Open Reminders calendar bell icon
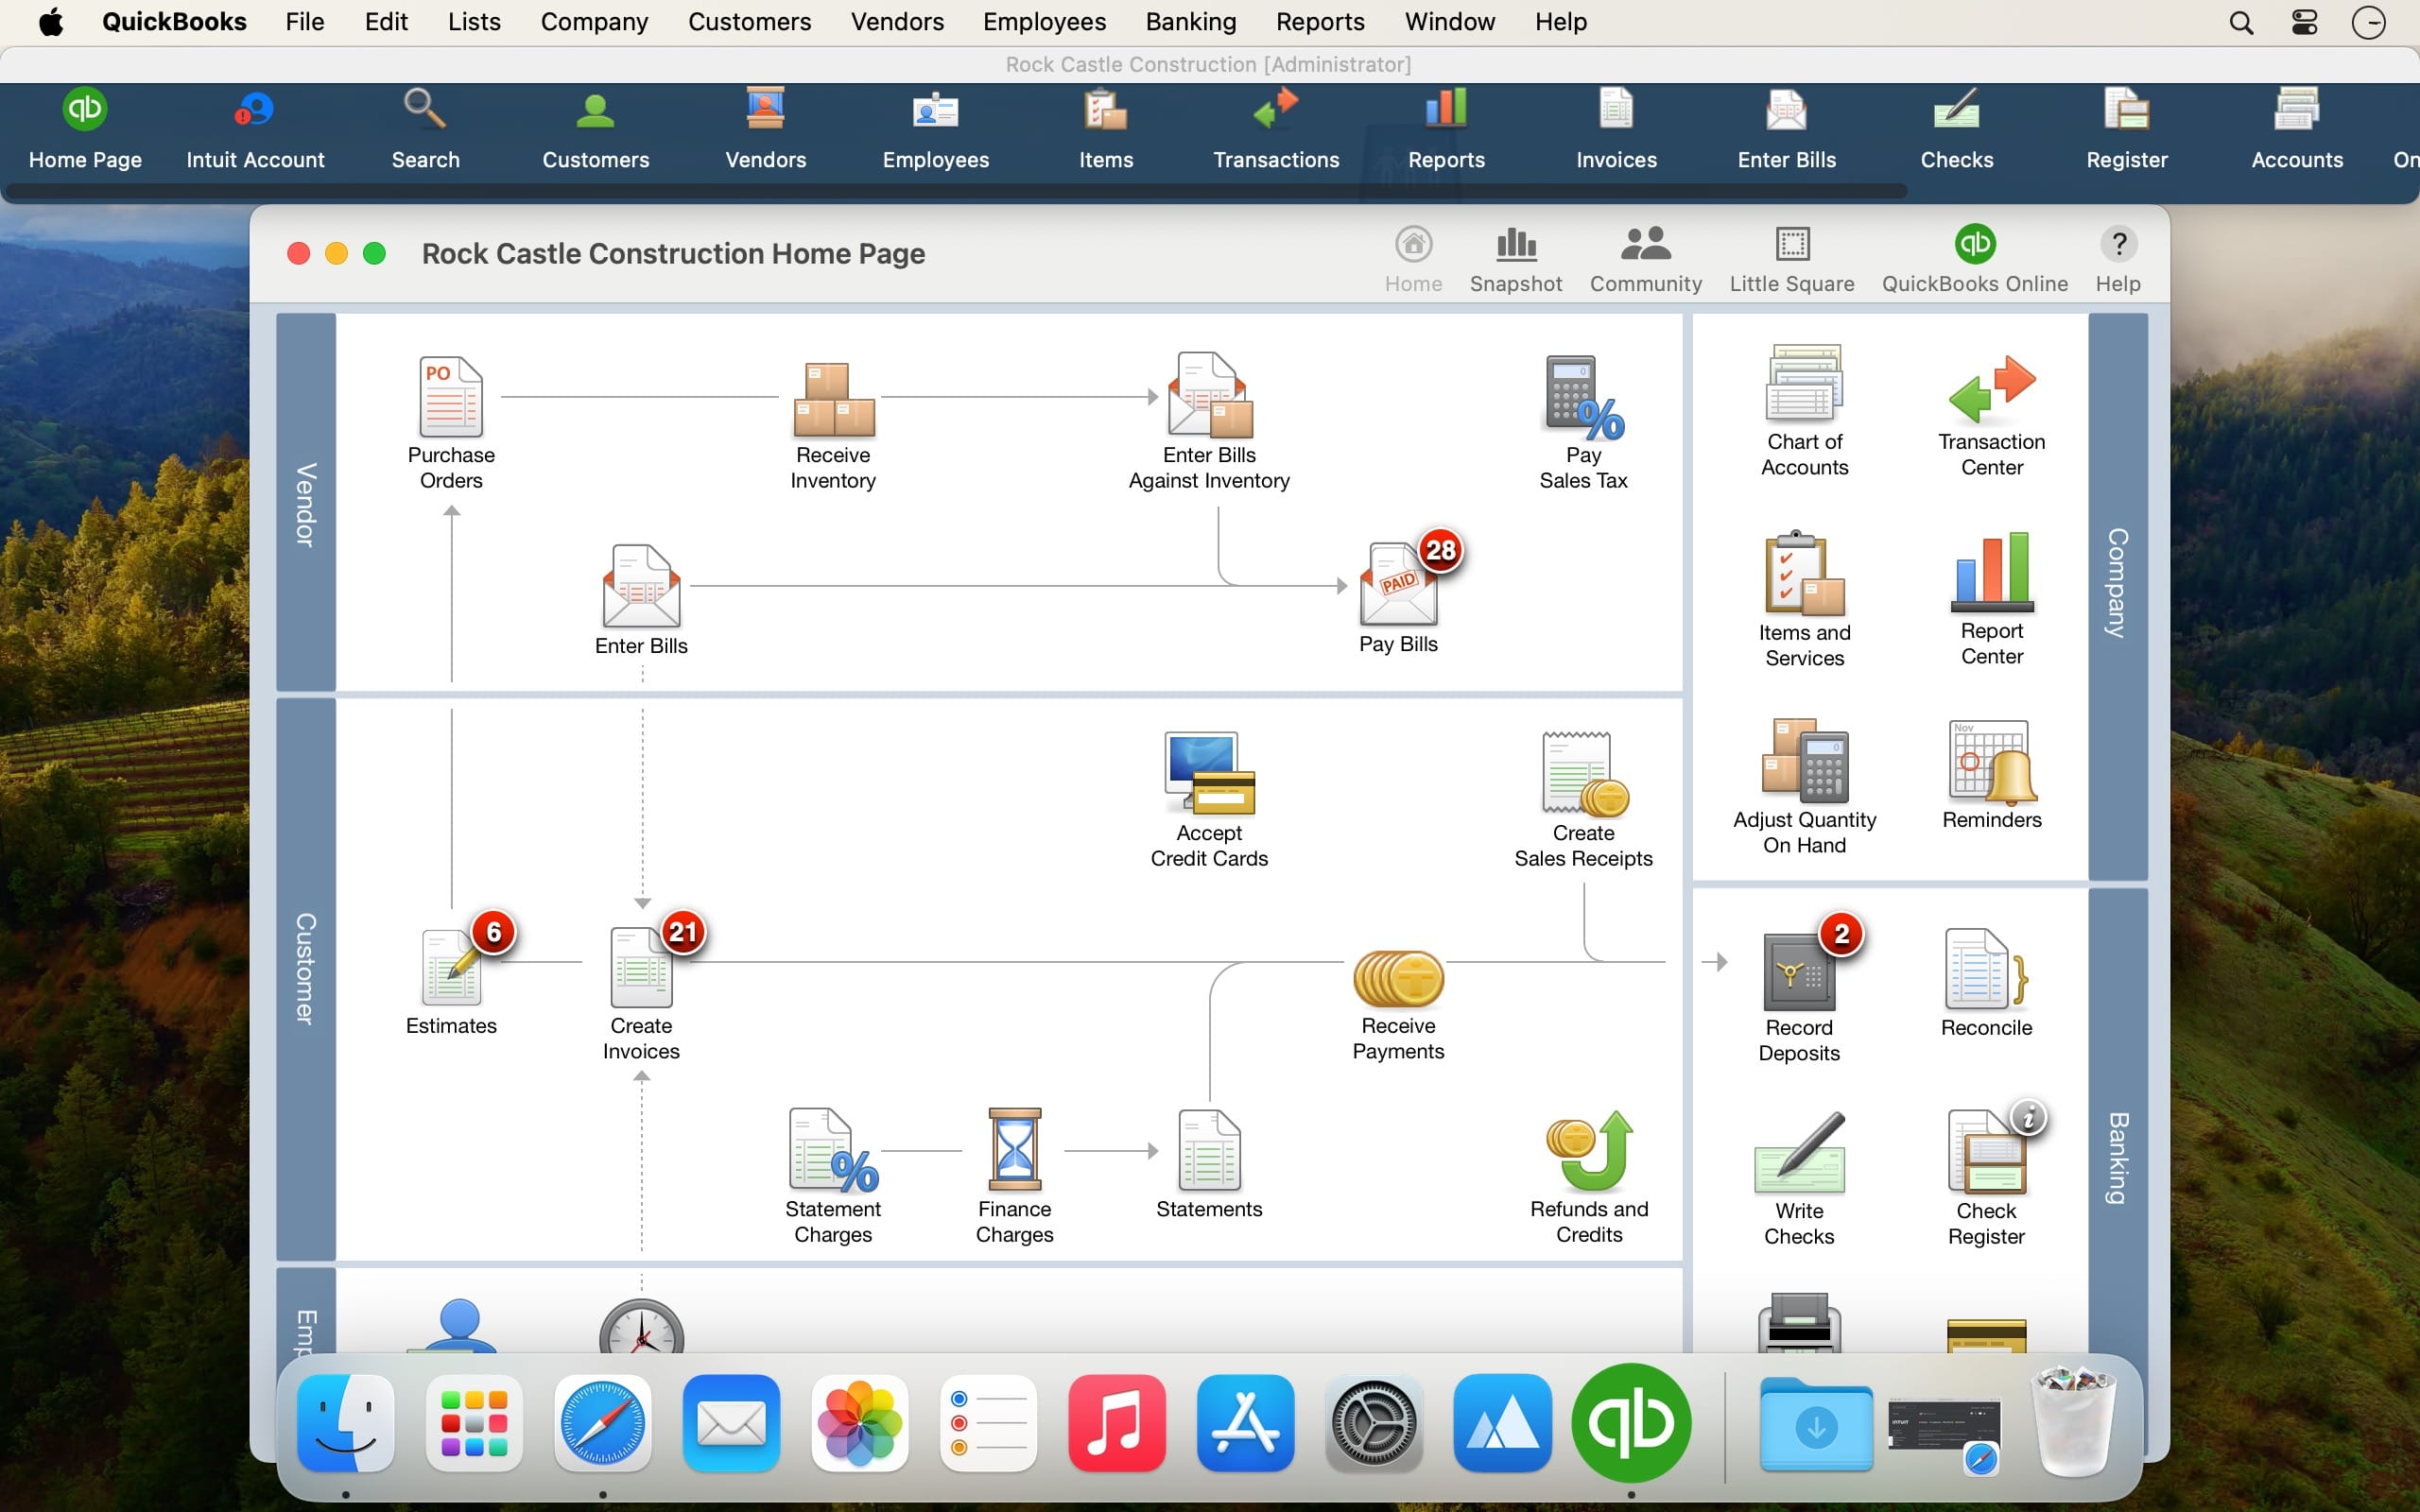Screen dimensions: 2420x1512 pos(1991,762)
